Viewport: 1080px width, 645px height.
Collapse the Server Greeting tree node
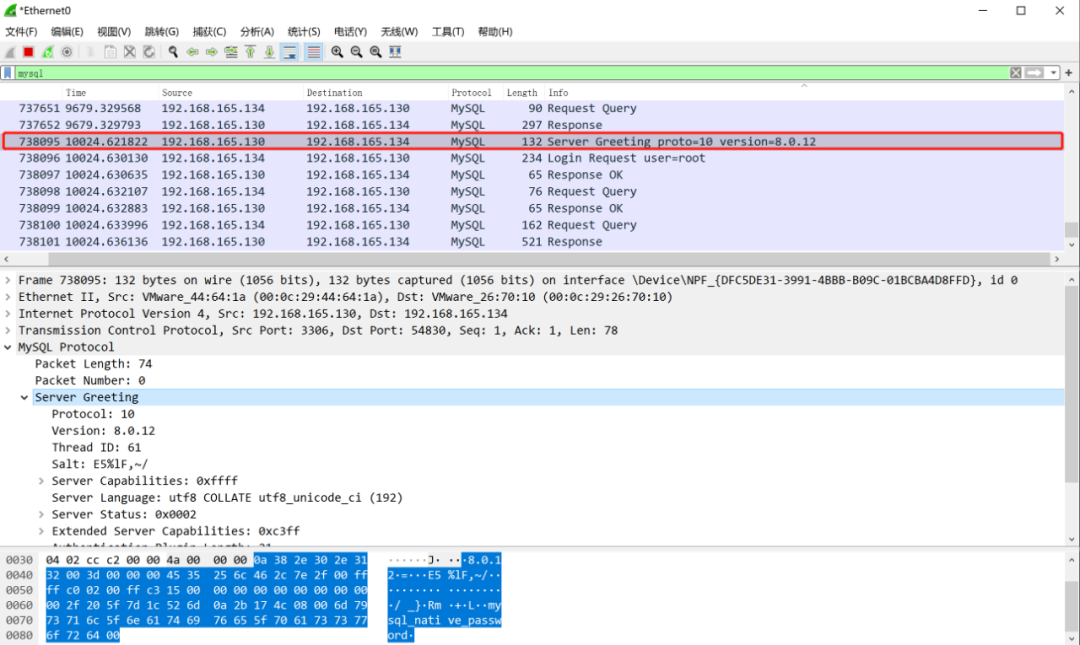tap(25, 397)
